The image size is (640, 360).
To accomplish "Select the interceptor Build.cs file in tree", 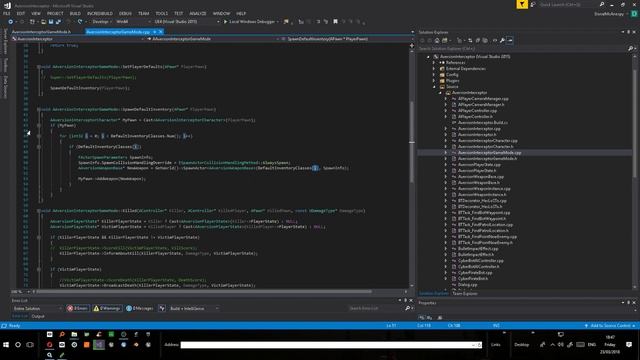I will coord(482,122).
